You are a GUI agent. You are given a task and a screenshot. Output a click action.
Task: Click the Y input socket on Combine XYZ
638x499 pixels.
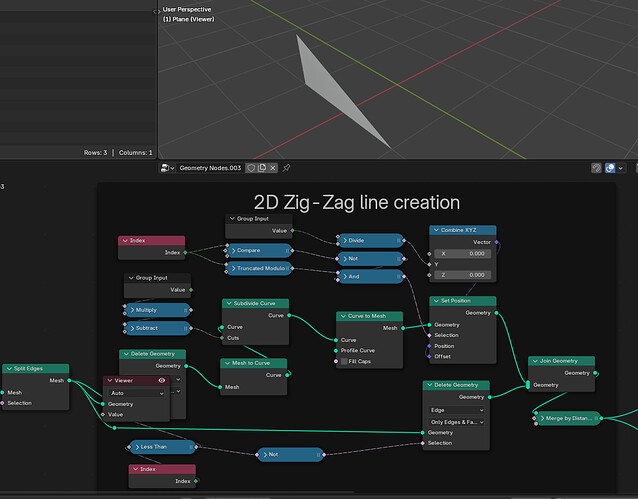pos(429,265)
